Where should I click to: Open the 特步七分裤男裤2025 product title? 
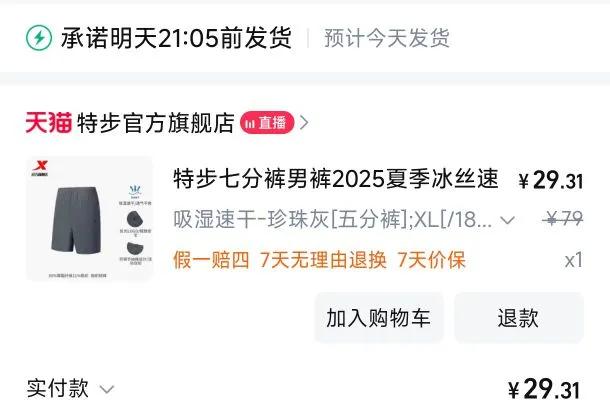(336, 179)
